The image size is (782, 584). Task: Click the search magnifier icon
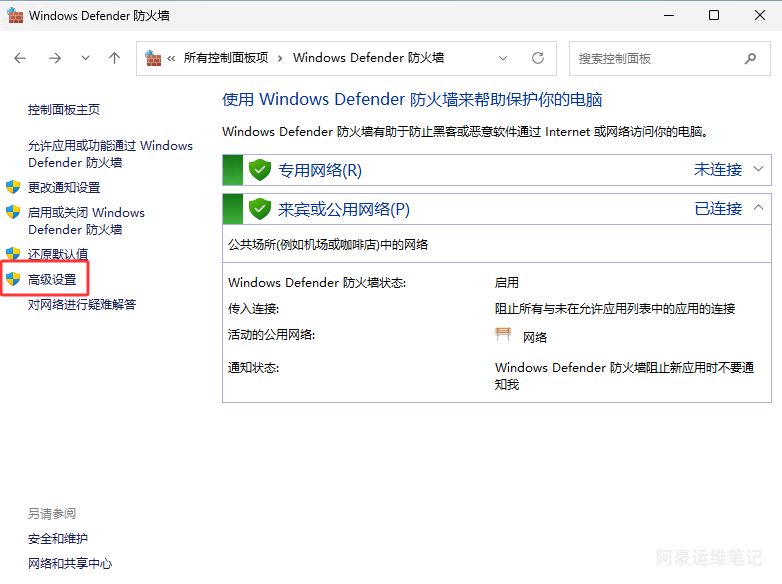(x=751, y=58)
